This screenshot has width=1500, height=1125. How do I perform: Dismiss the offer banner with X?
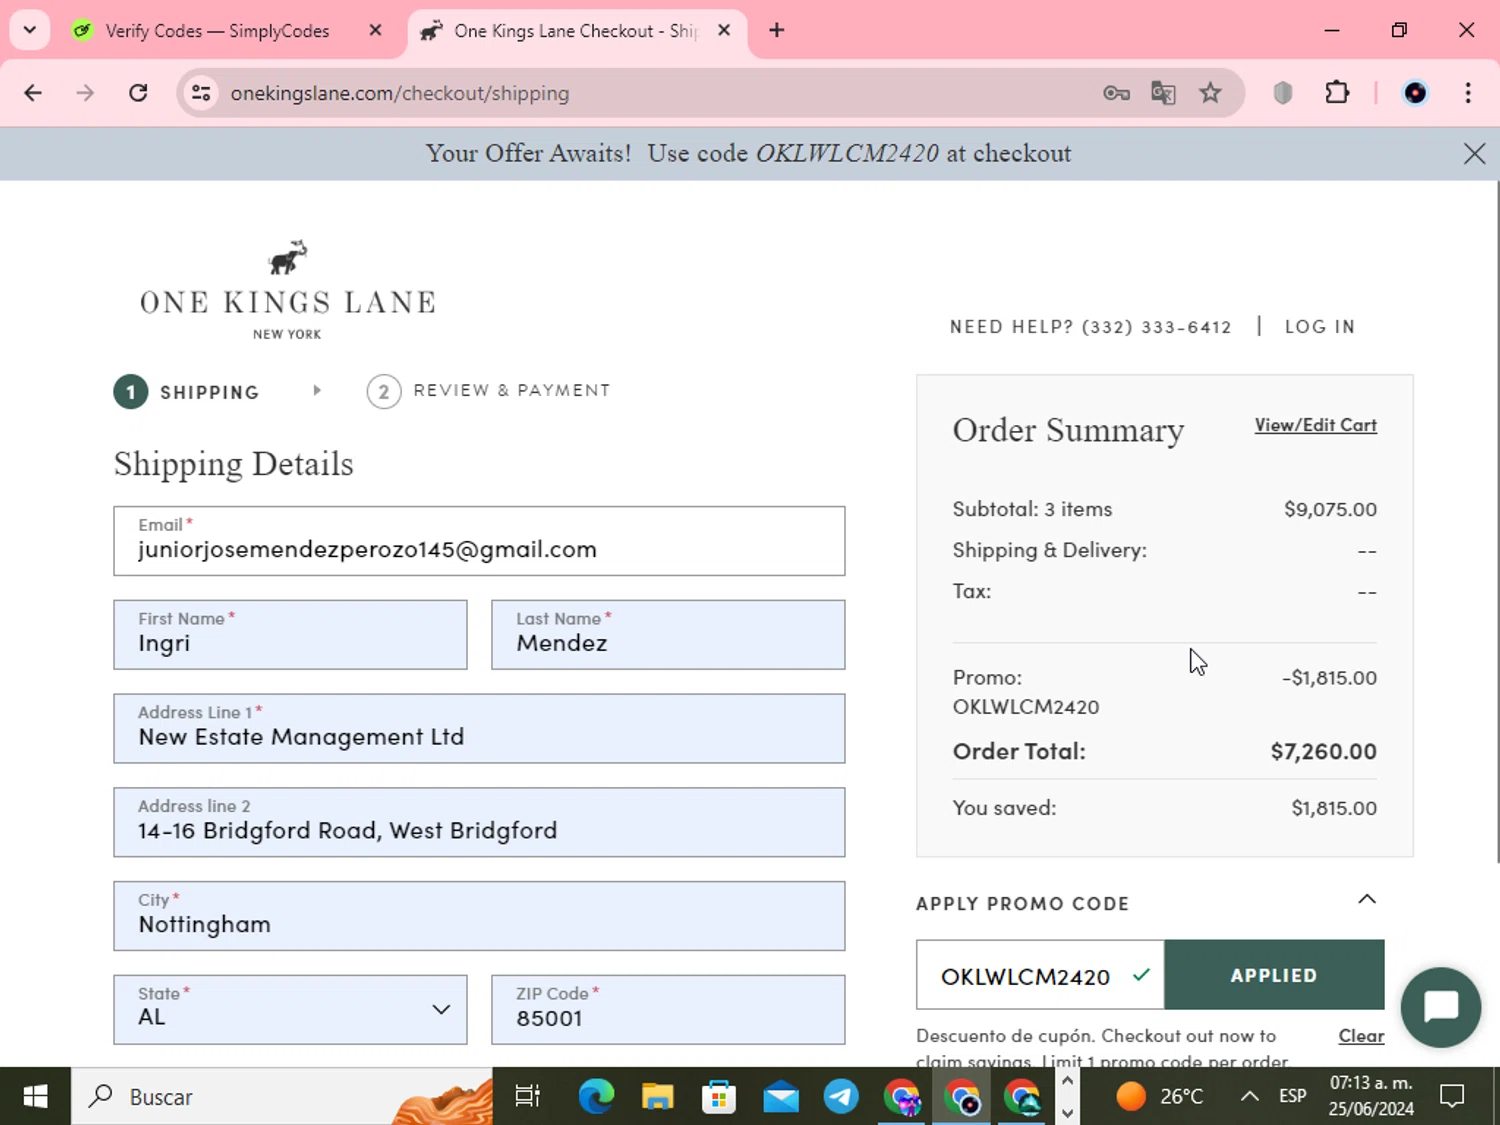tap(1474, 153)
